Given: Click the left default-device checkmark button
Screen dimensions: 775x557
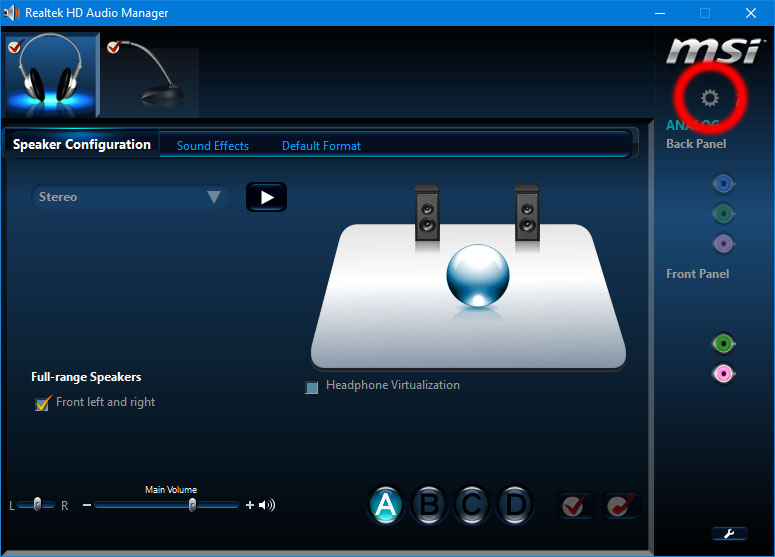Looking at the screenshot, I should [576, 505].
